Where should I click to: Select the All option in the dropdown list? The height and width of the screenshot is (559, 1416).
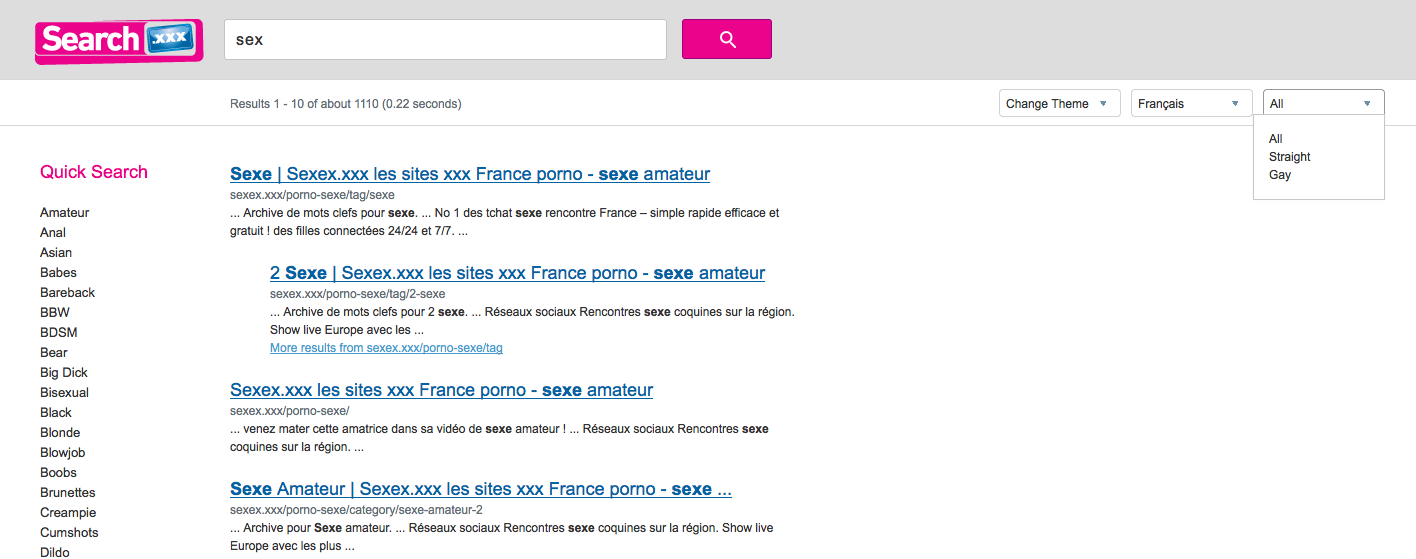pos(1276,139)
